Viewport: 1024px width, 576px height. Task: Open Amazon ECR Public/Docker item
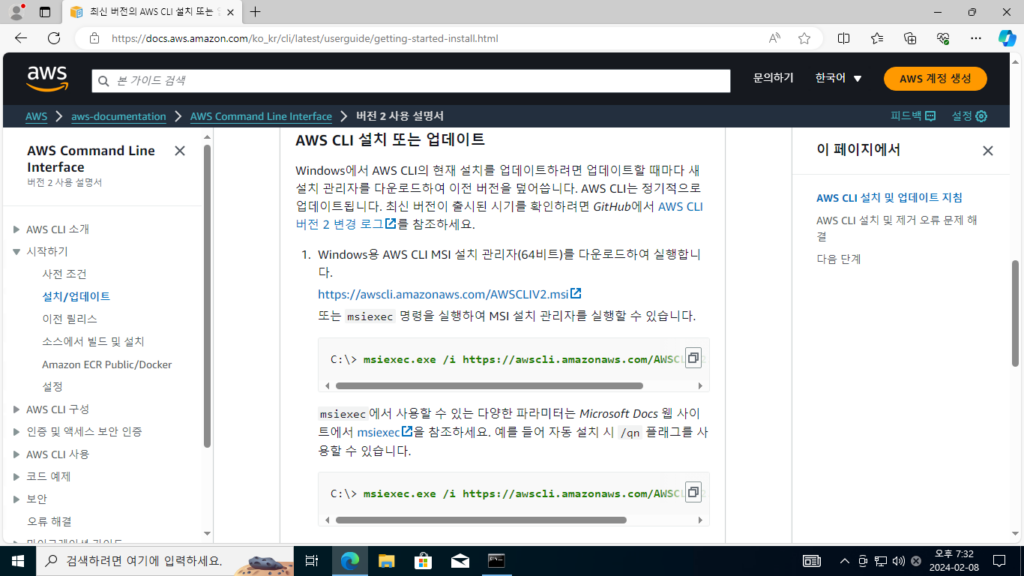point(106,364)
